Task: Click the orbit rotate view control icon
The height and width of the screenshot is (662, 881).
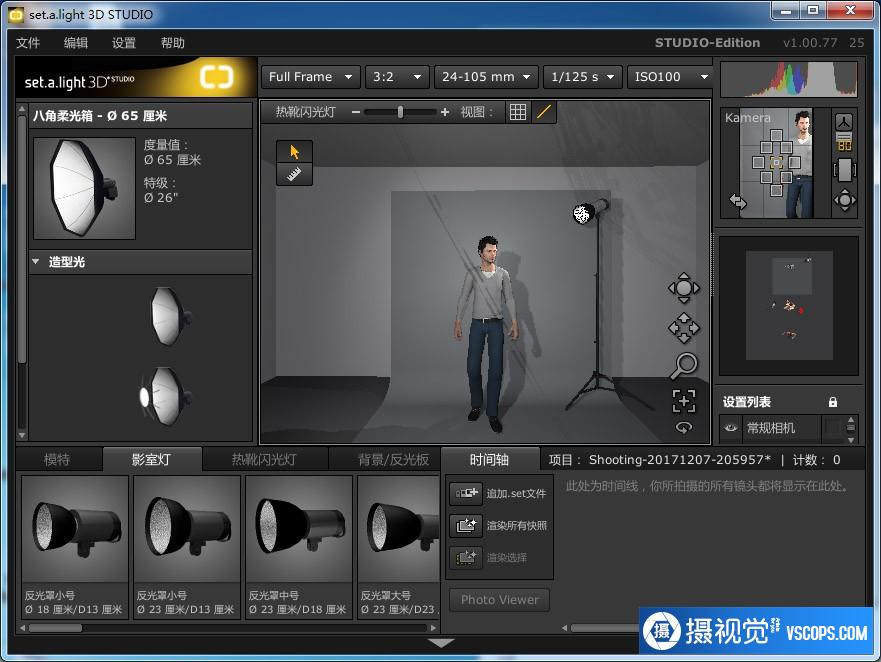Action: tap(684, 289)
